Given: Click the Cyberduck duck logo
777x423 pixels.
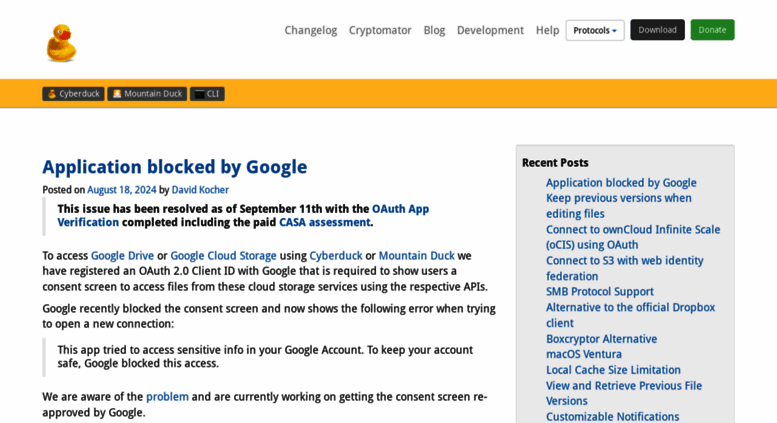Looking at the screenshot, I should pos(61,43).
